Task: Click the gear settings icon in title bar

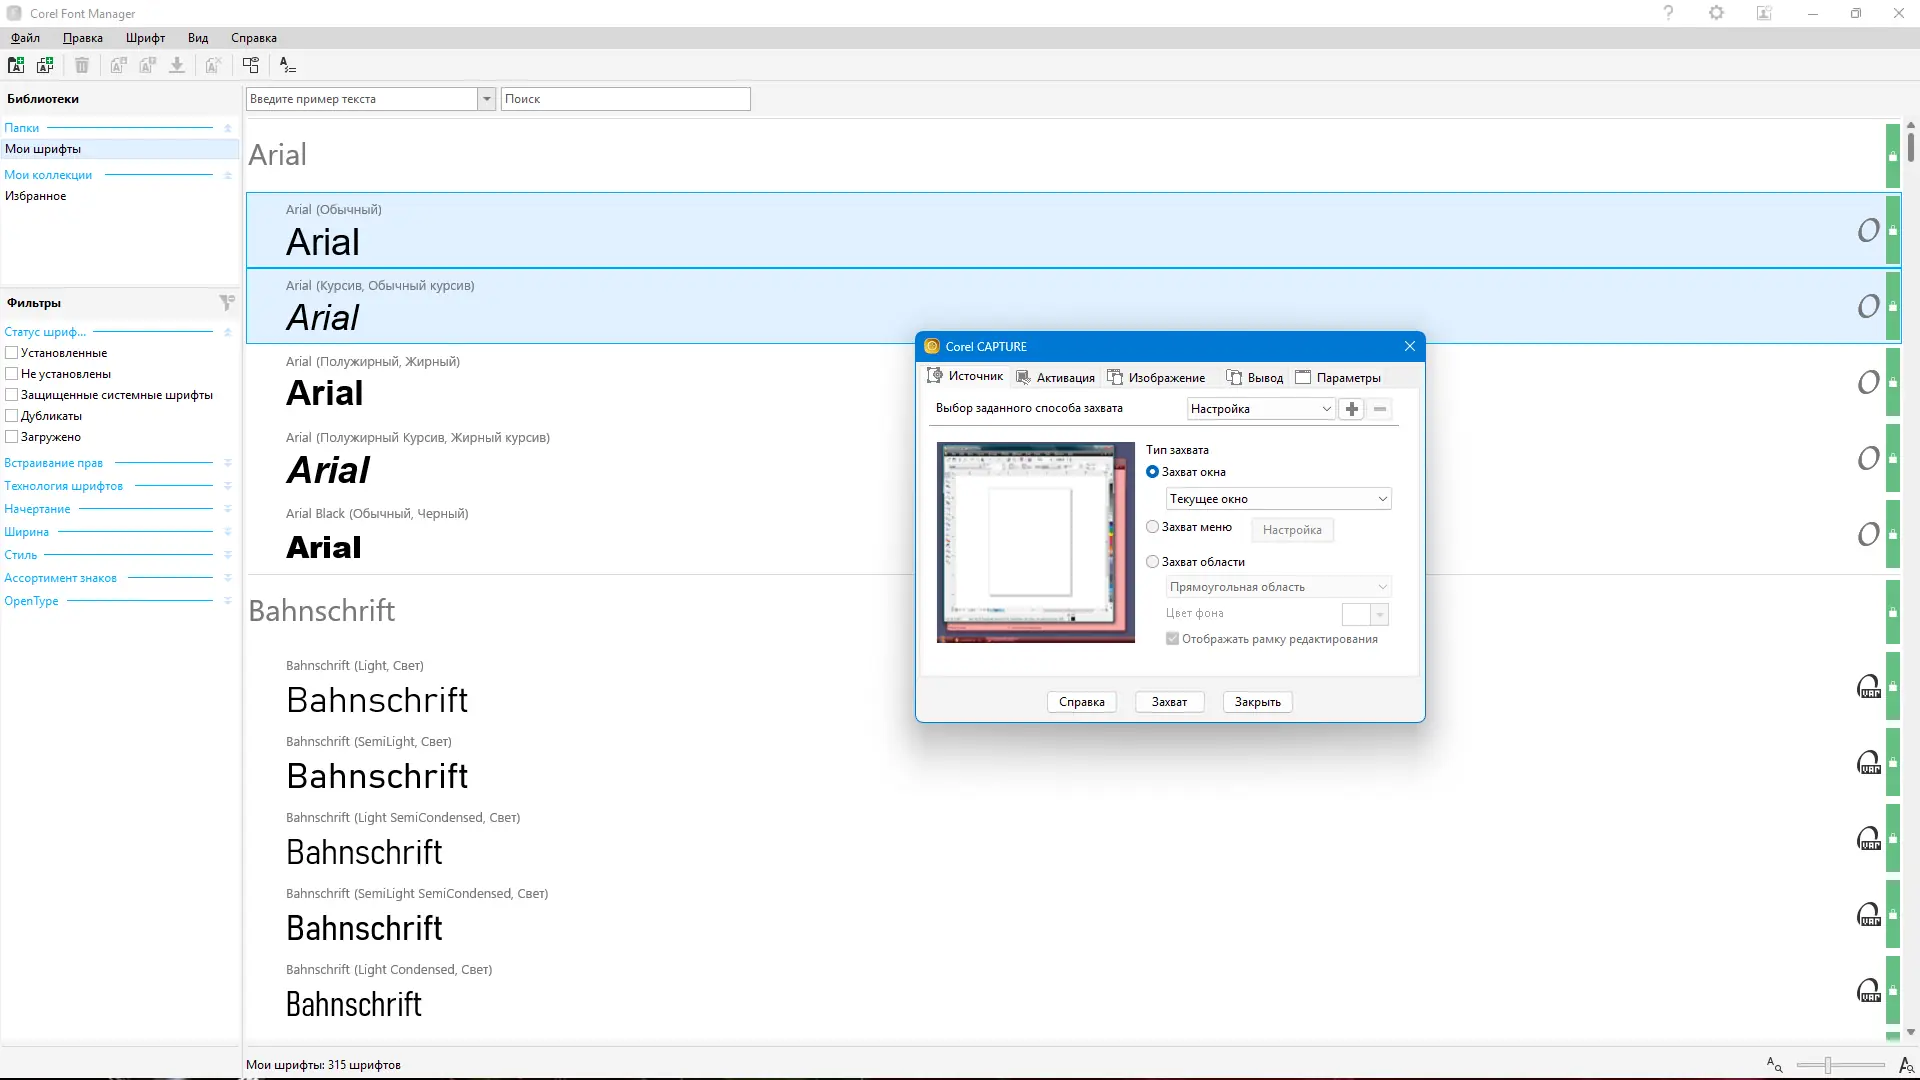Action: pos(1716,13)
